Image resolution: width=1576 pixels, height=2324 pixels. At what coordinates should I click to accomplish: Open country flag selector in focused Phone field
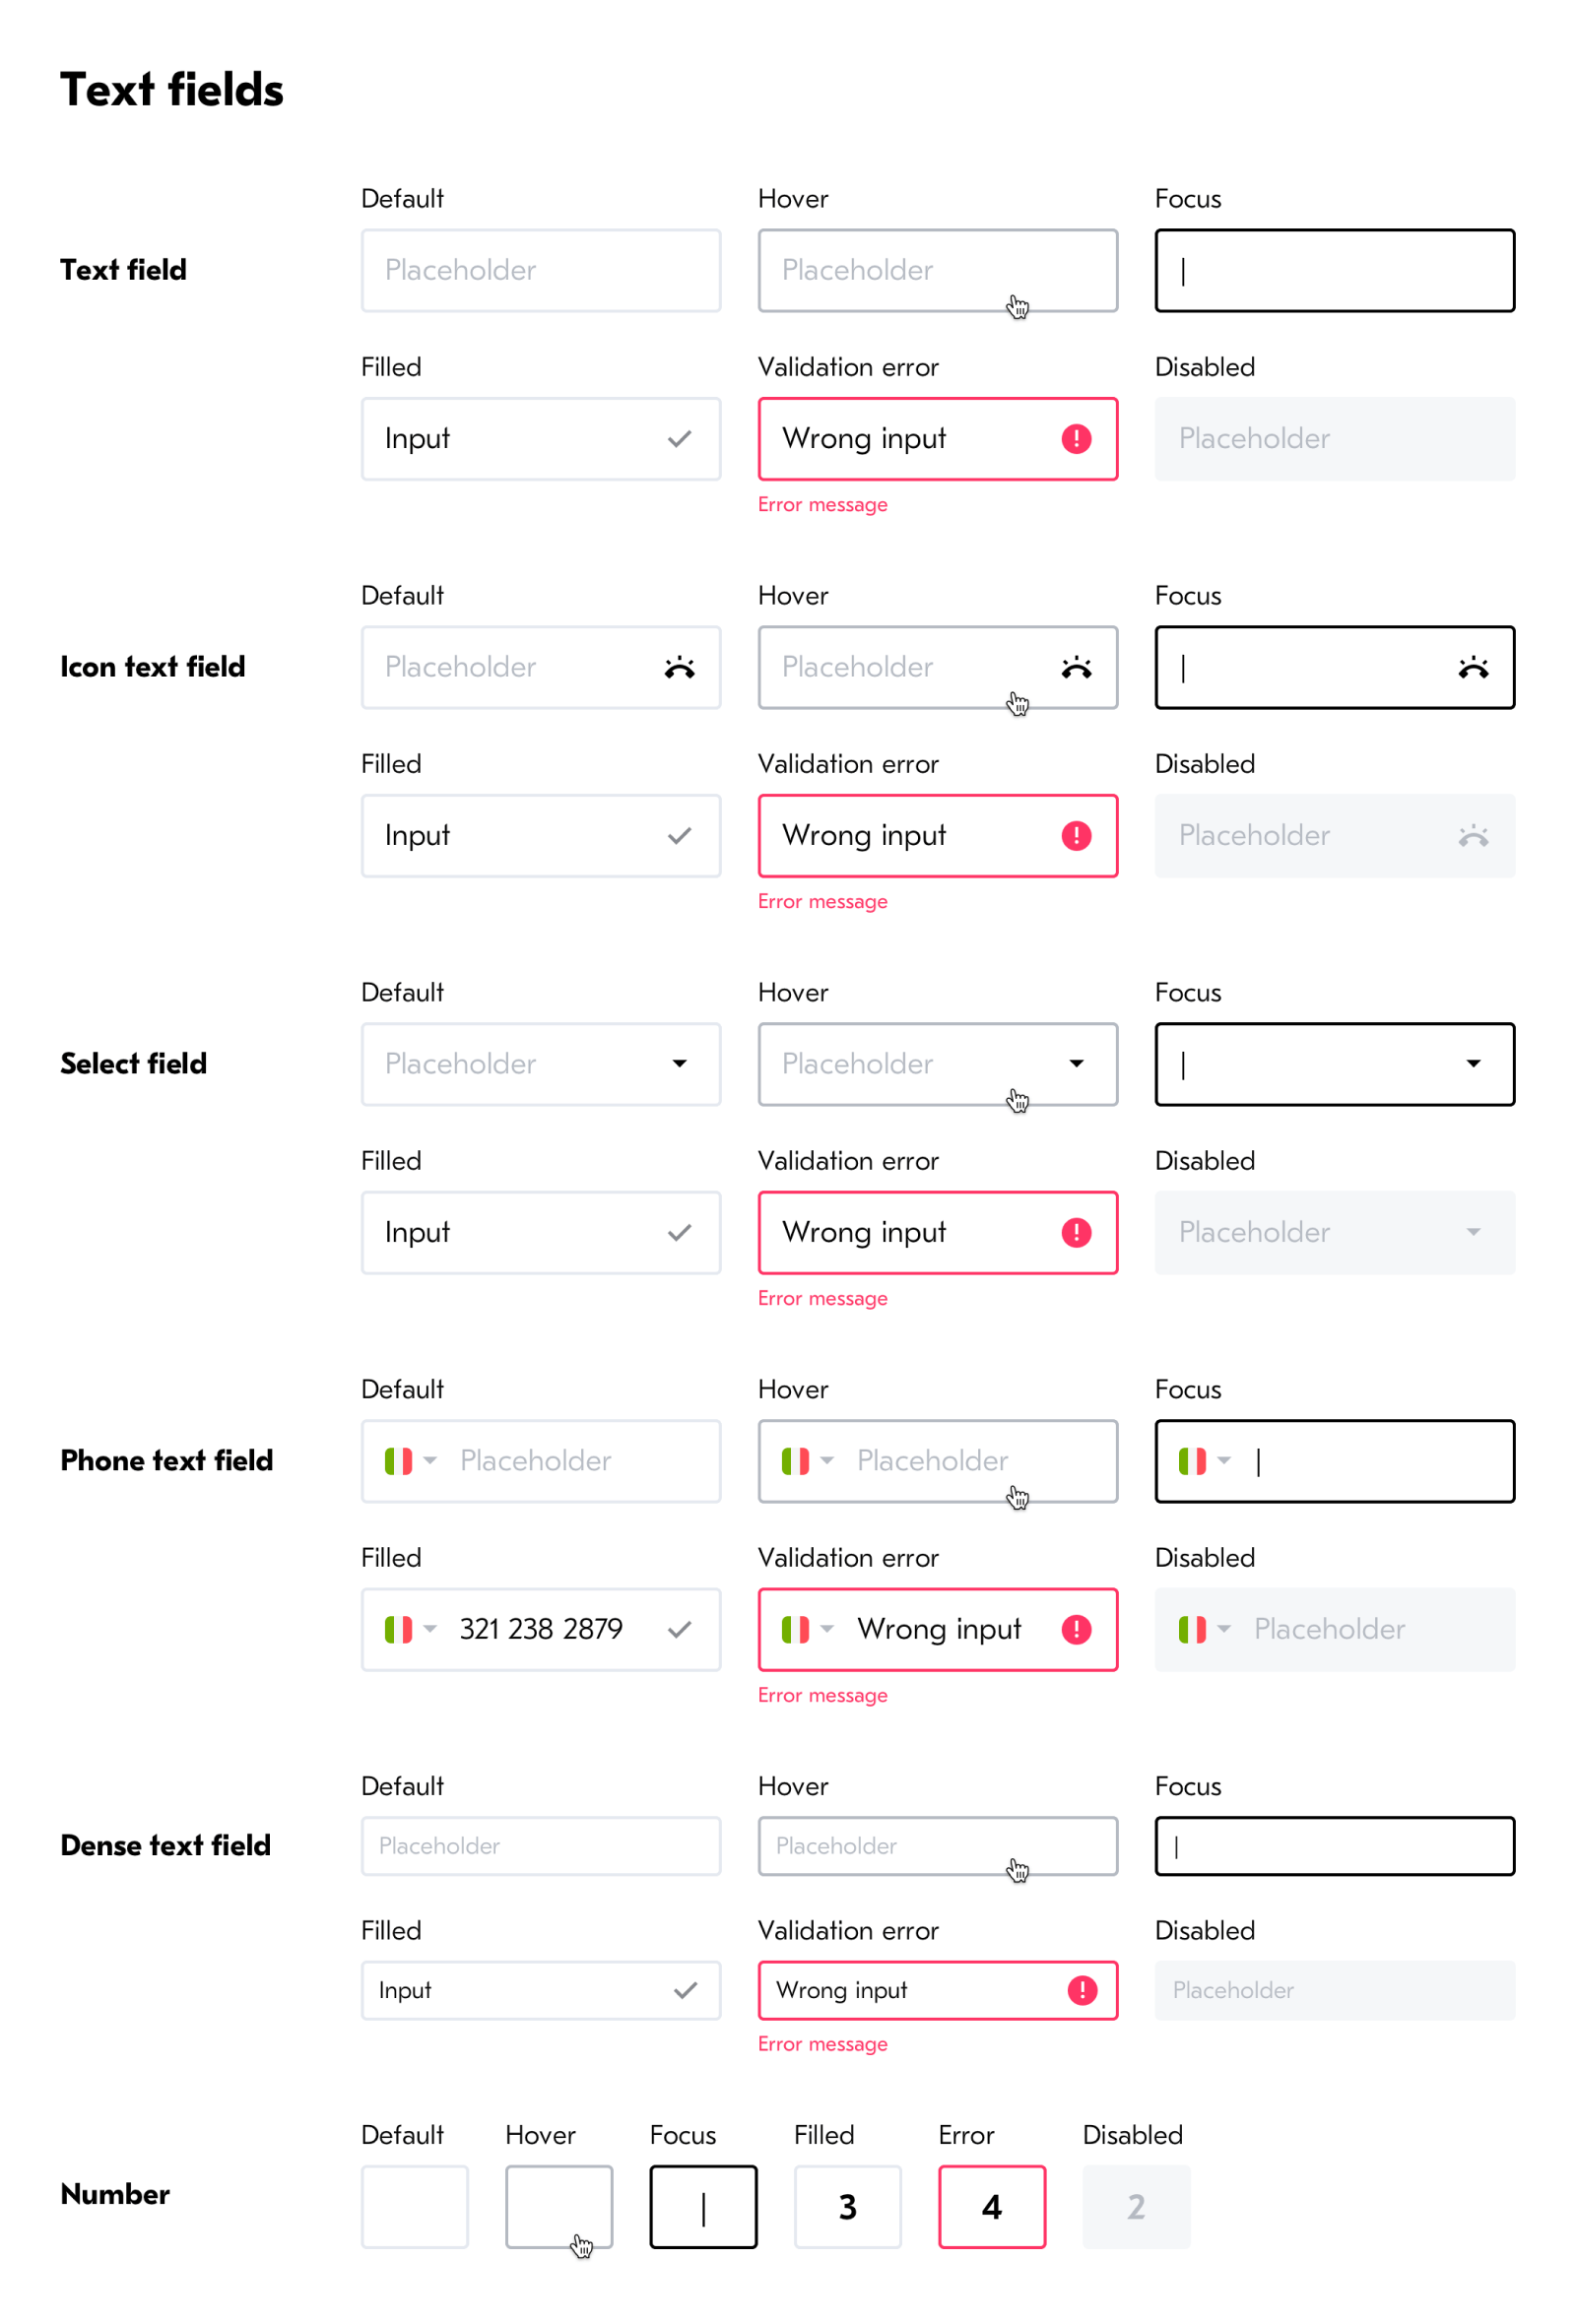pos(1204,1462)
